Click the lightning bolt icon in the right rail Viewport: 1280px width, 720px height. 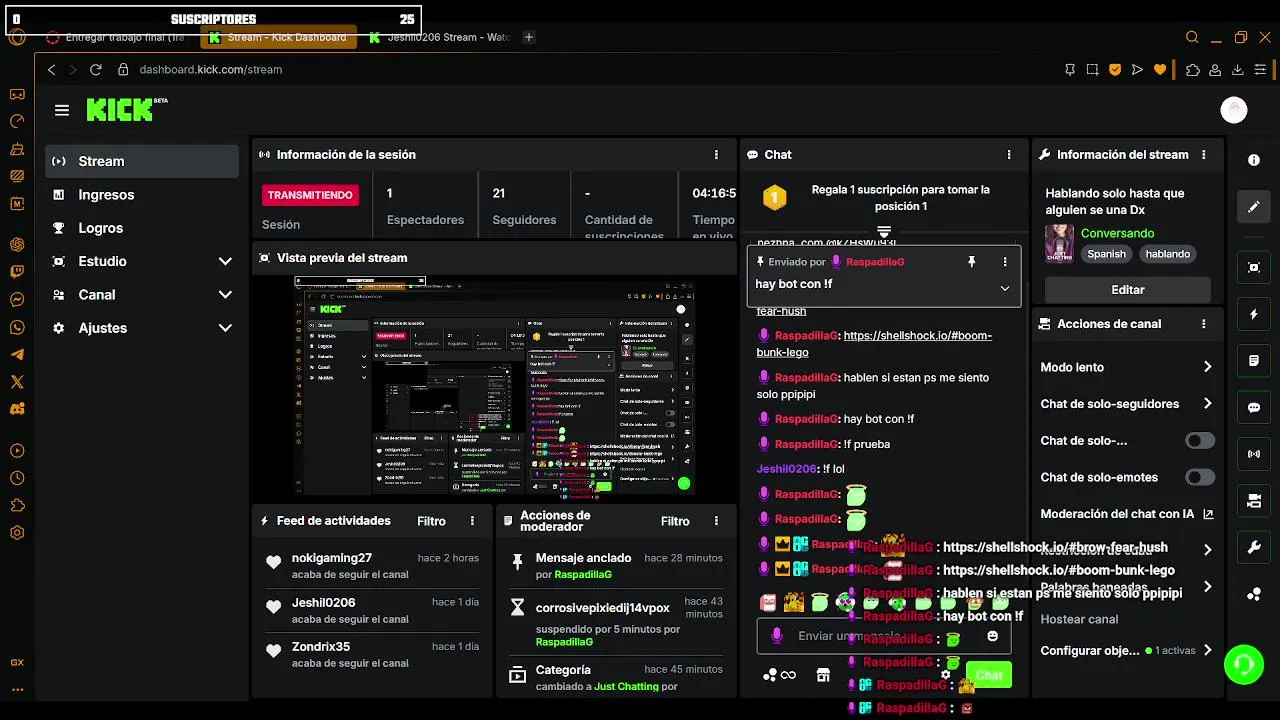1254,314
